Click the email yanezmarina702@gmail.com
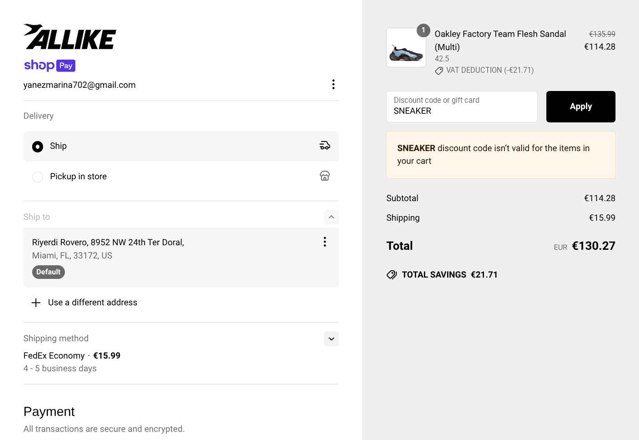Screen dimensions: 639x440 coord(79,85)
